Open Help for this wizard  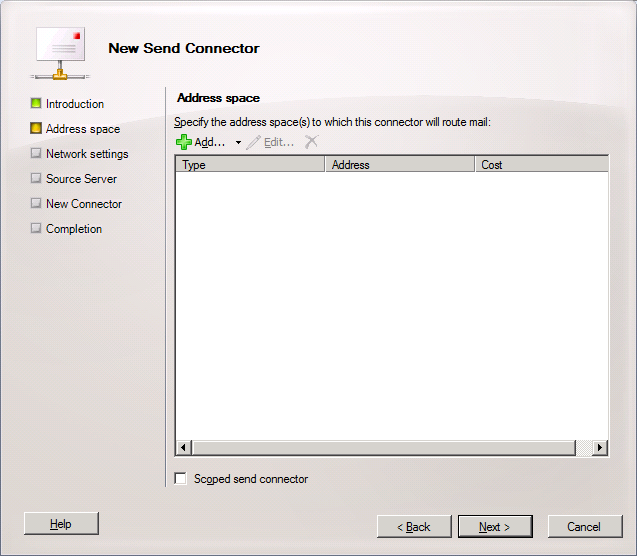point(61,524)
